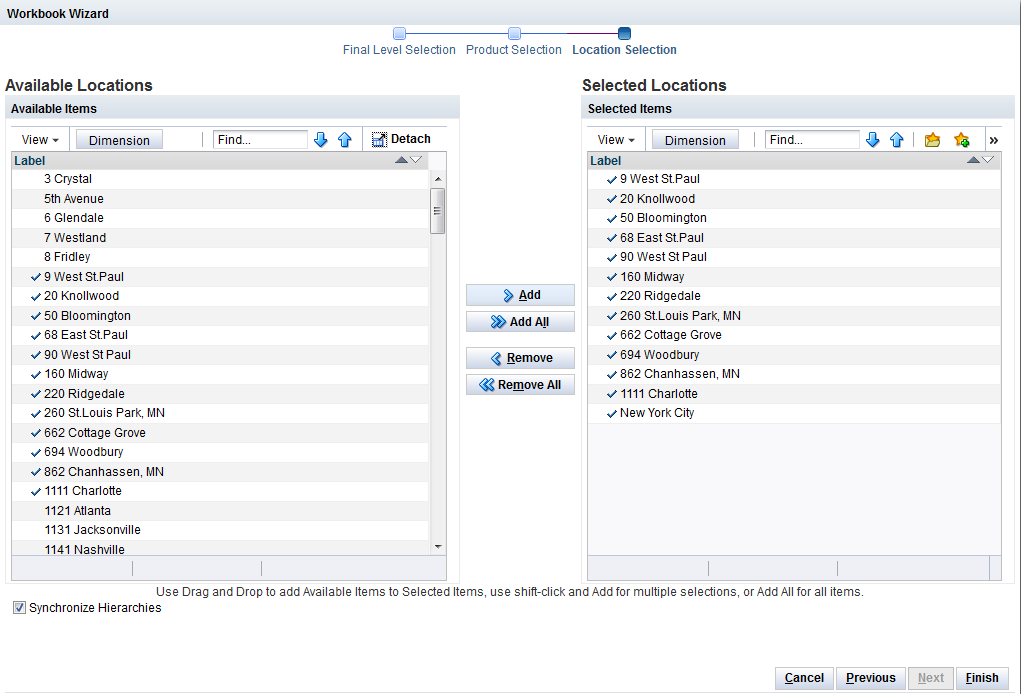Click the Product Selection step marker
1021x694 pixels.
tap(514, 33)
